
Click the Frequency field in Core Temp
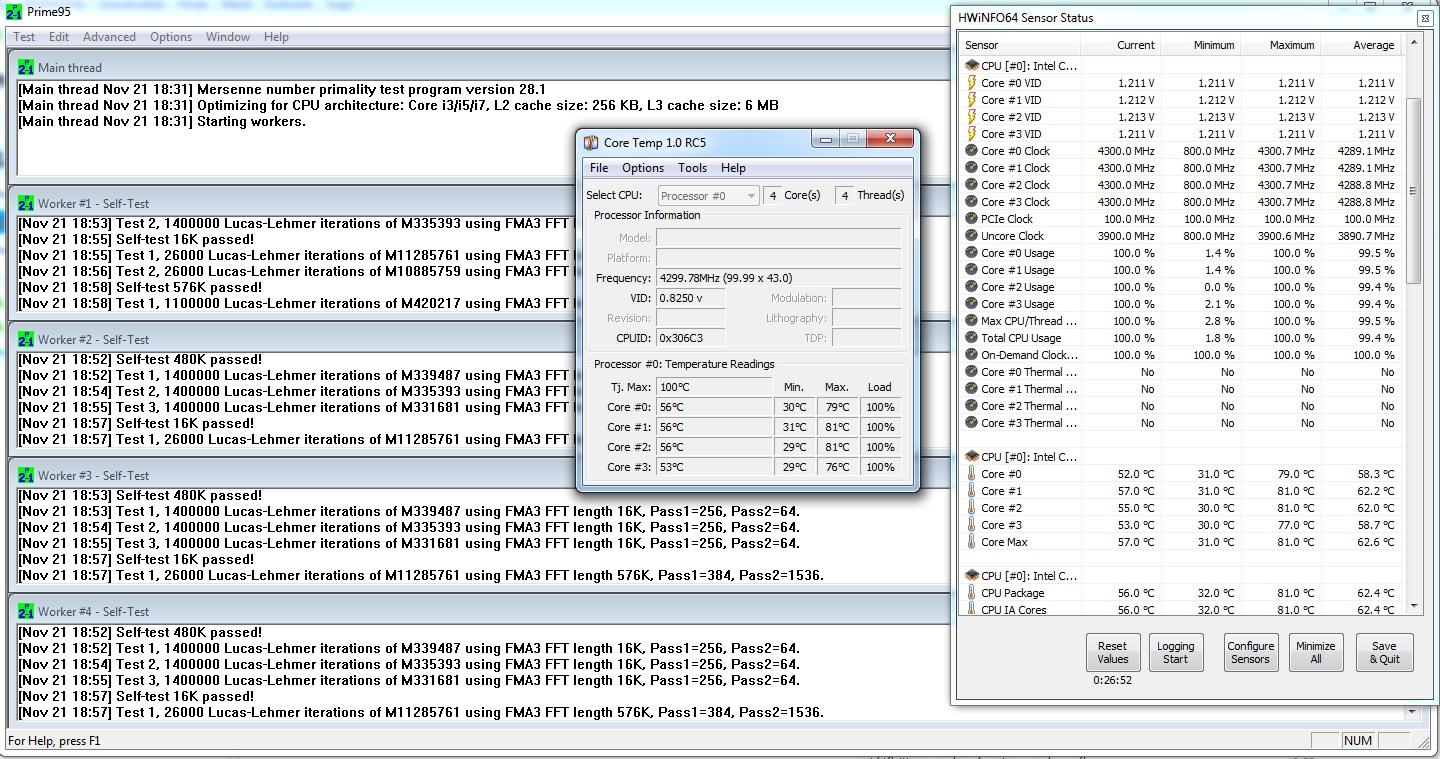[x=778, y=278]
